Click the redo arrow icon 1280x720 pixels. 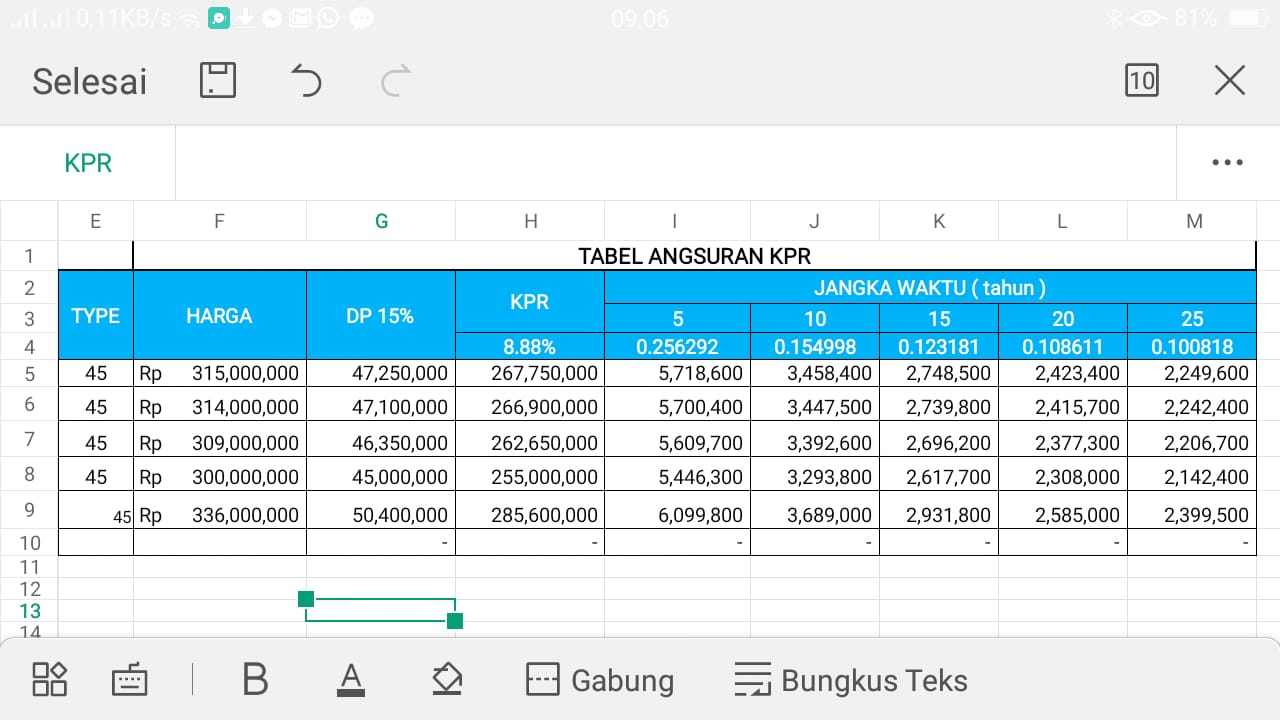396,80
